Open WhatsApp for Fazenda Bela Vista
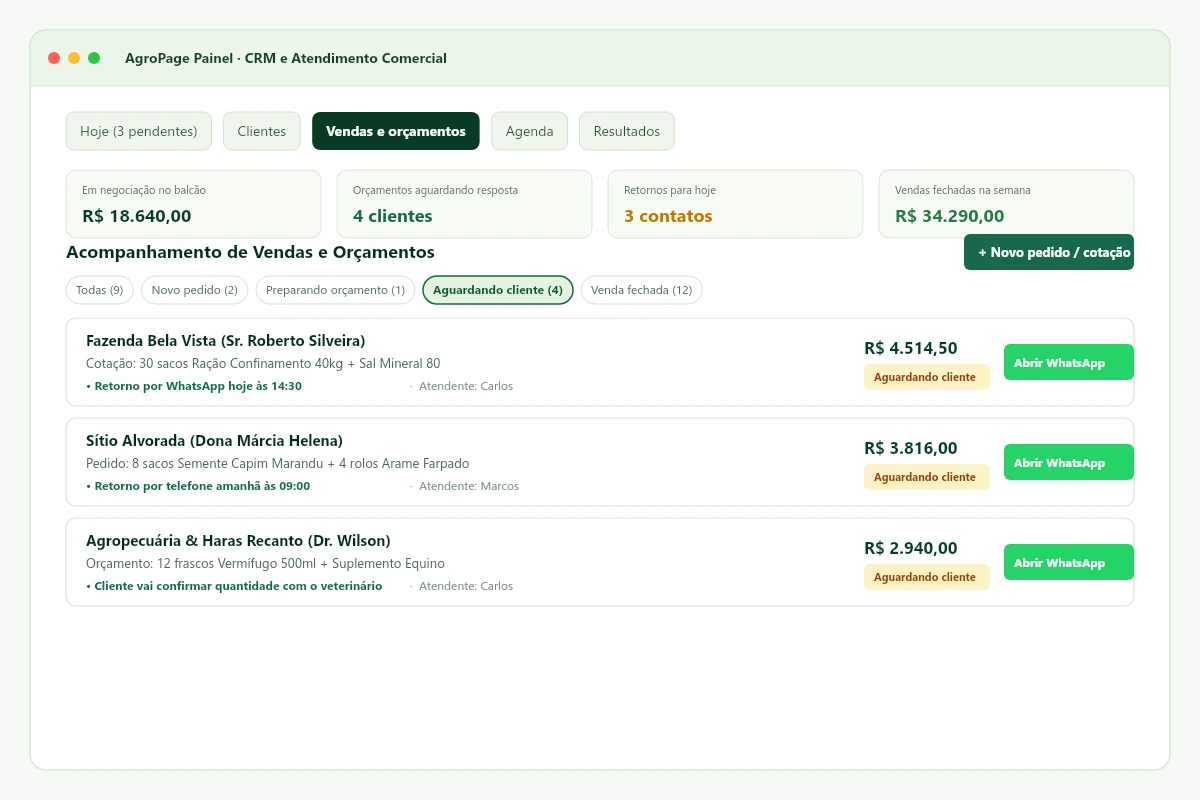This screenshot has height=800, width=1200. point(1069,362)
